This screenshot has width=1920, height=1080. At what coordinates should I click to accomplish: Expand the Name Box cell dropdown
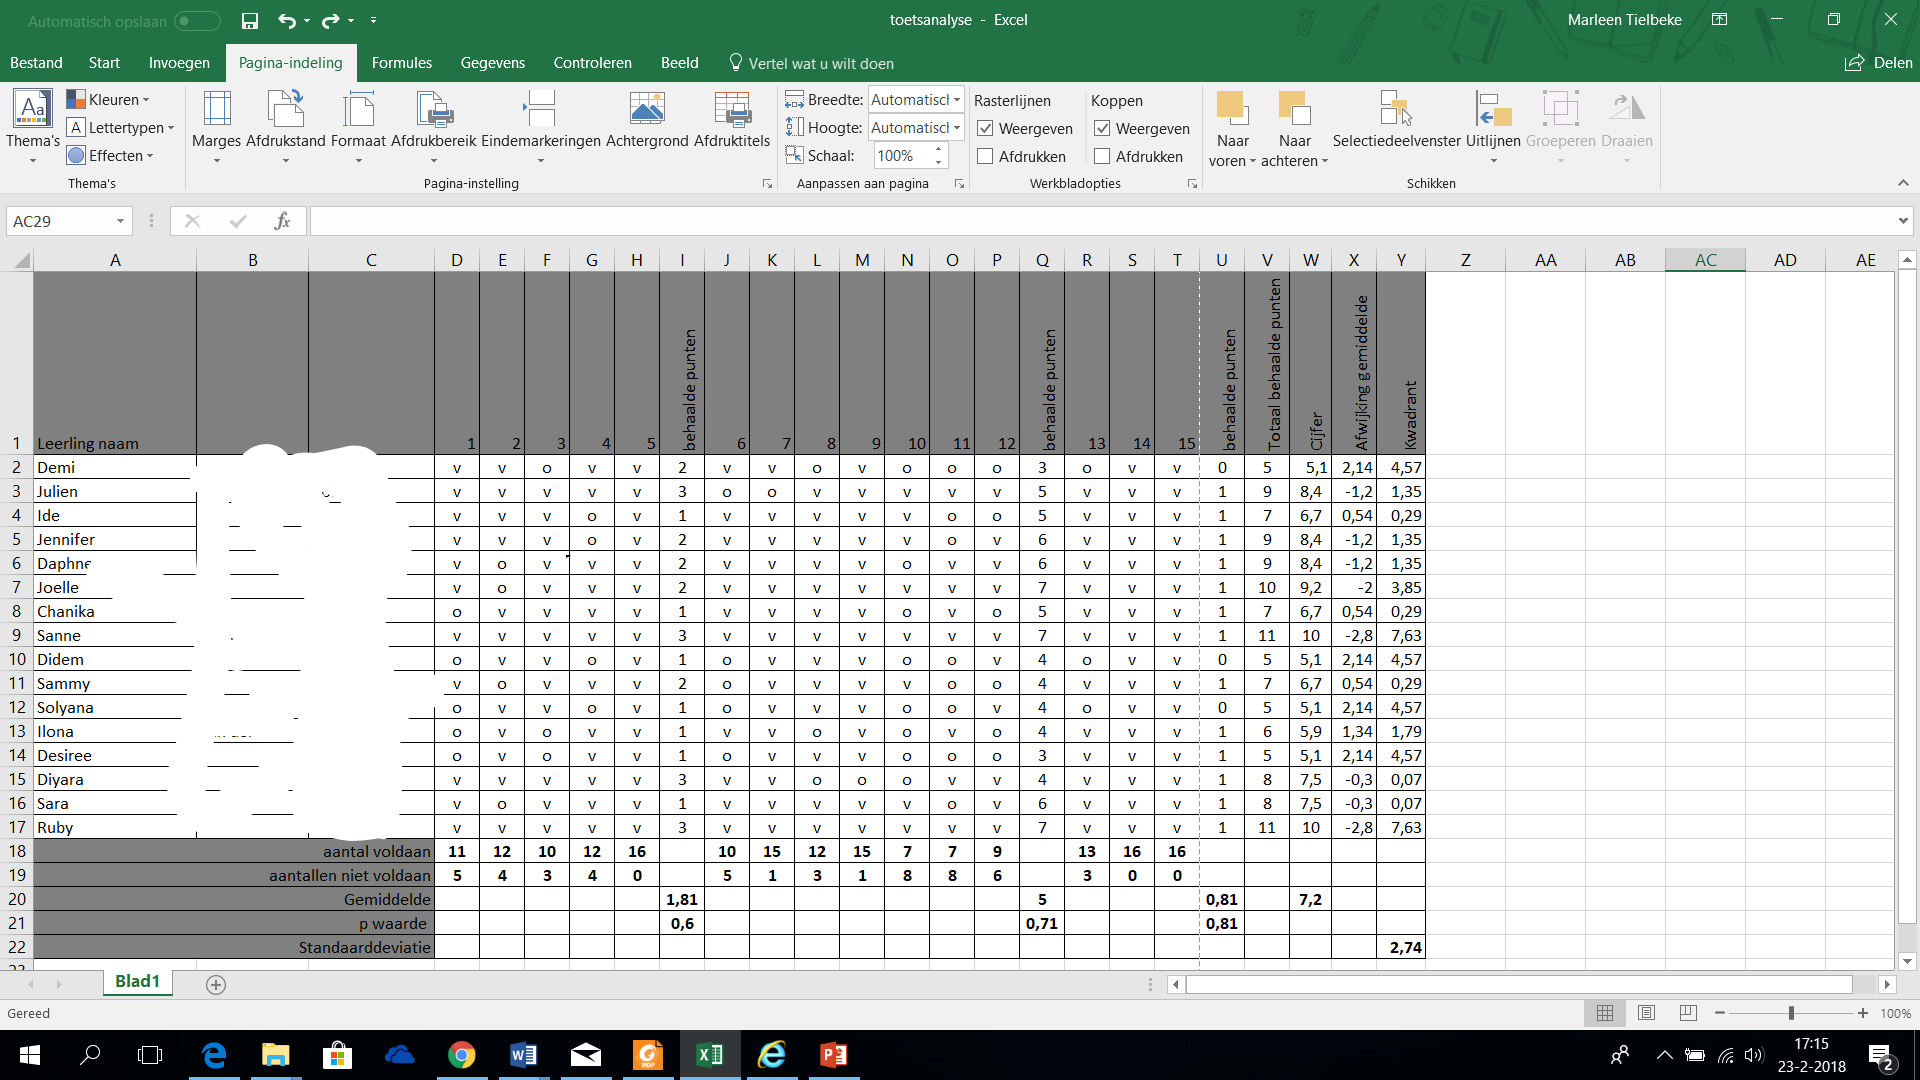click(120, 221)
